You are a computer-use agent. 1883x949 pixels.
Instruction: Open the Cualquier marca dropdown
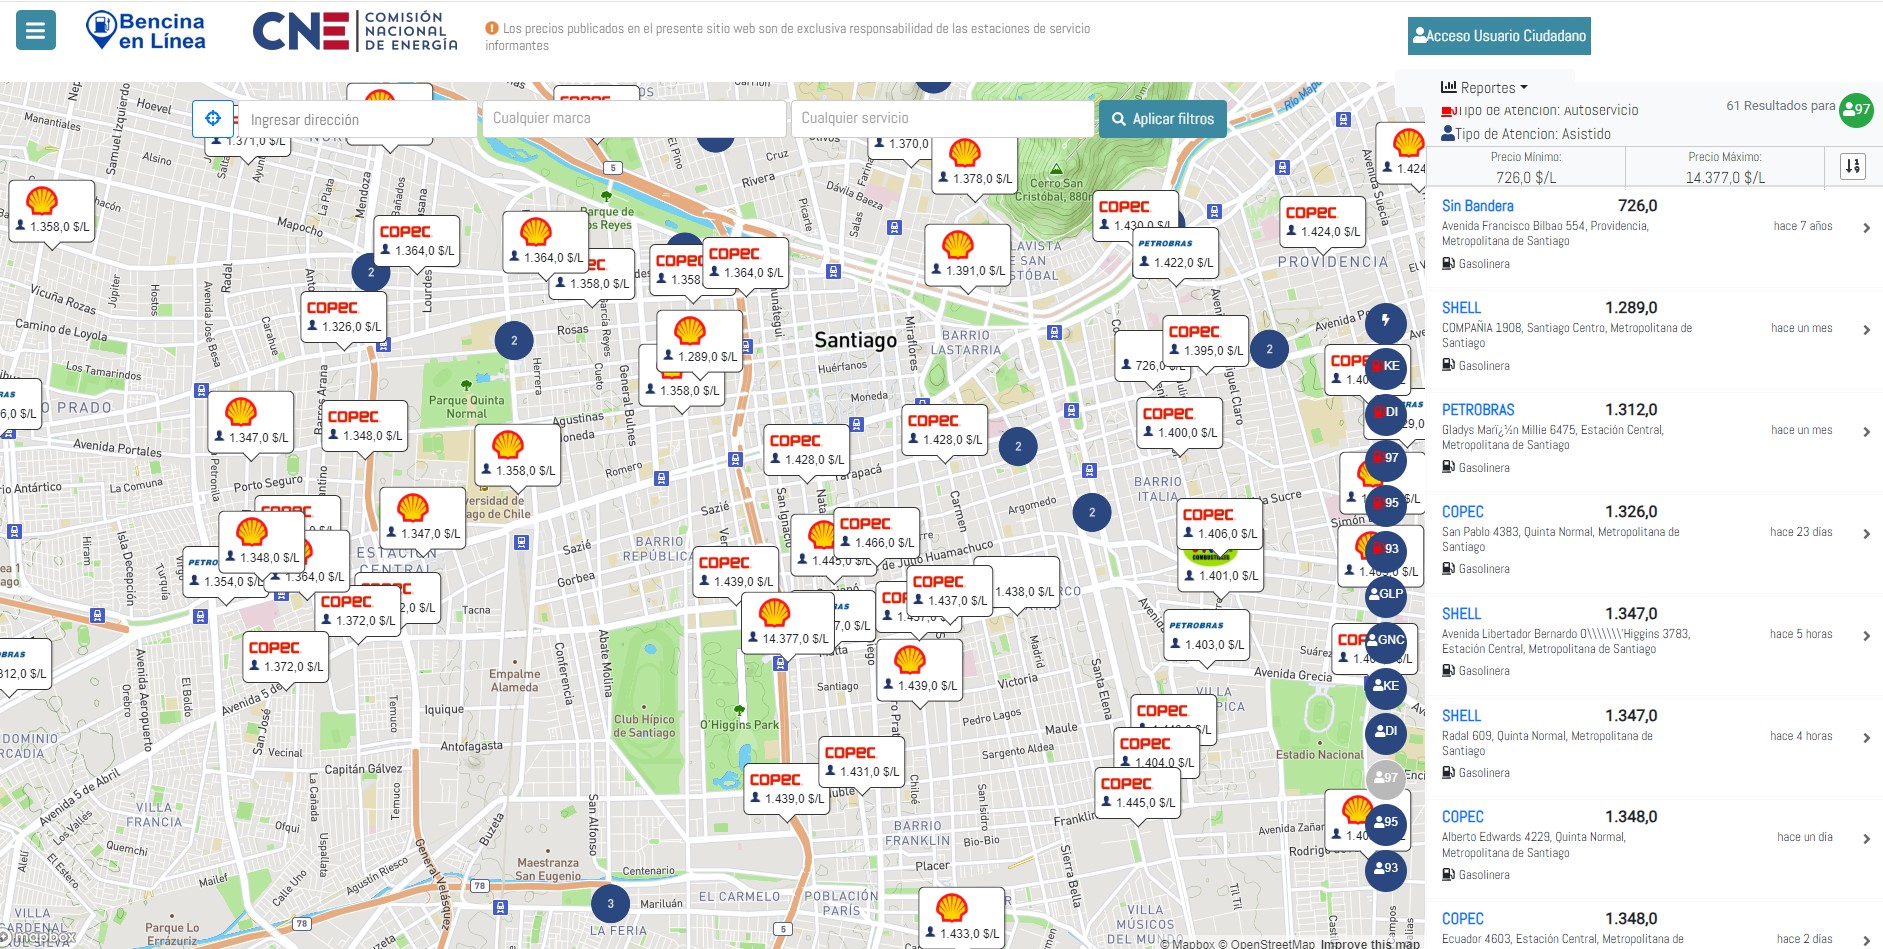tap(633, 119)
